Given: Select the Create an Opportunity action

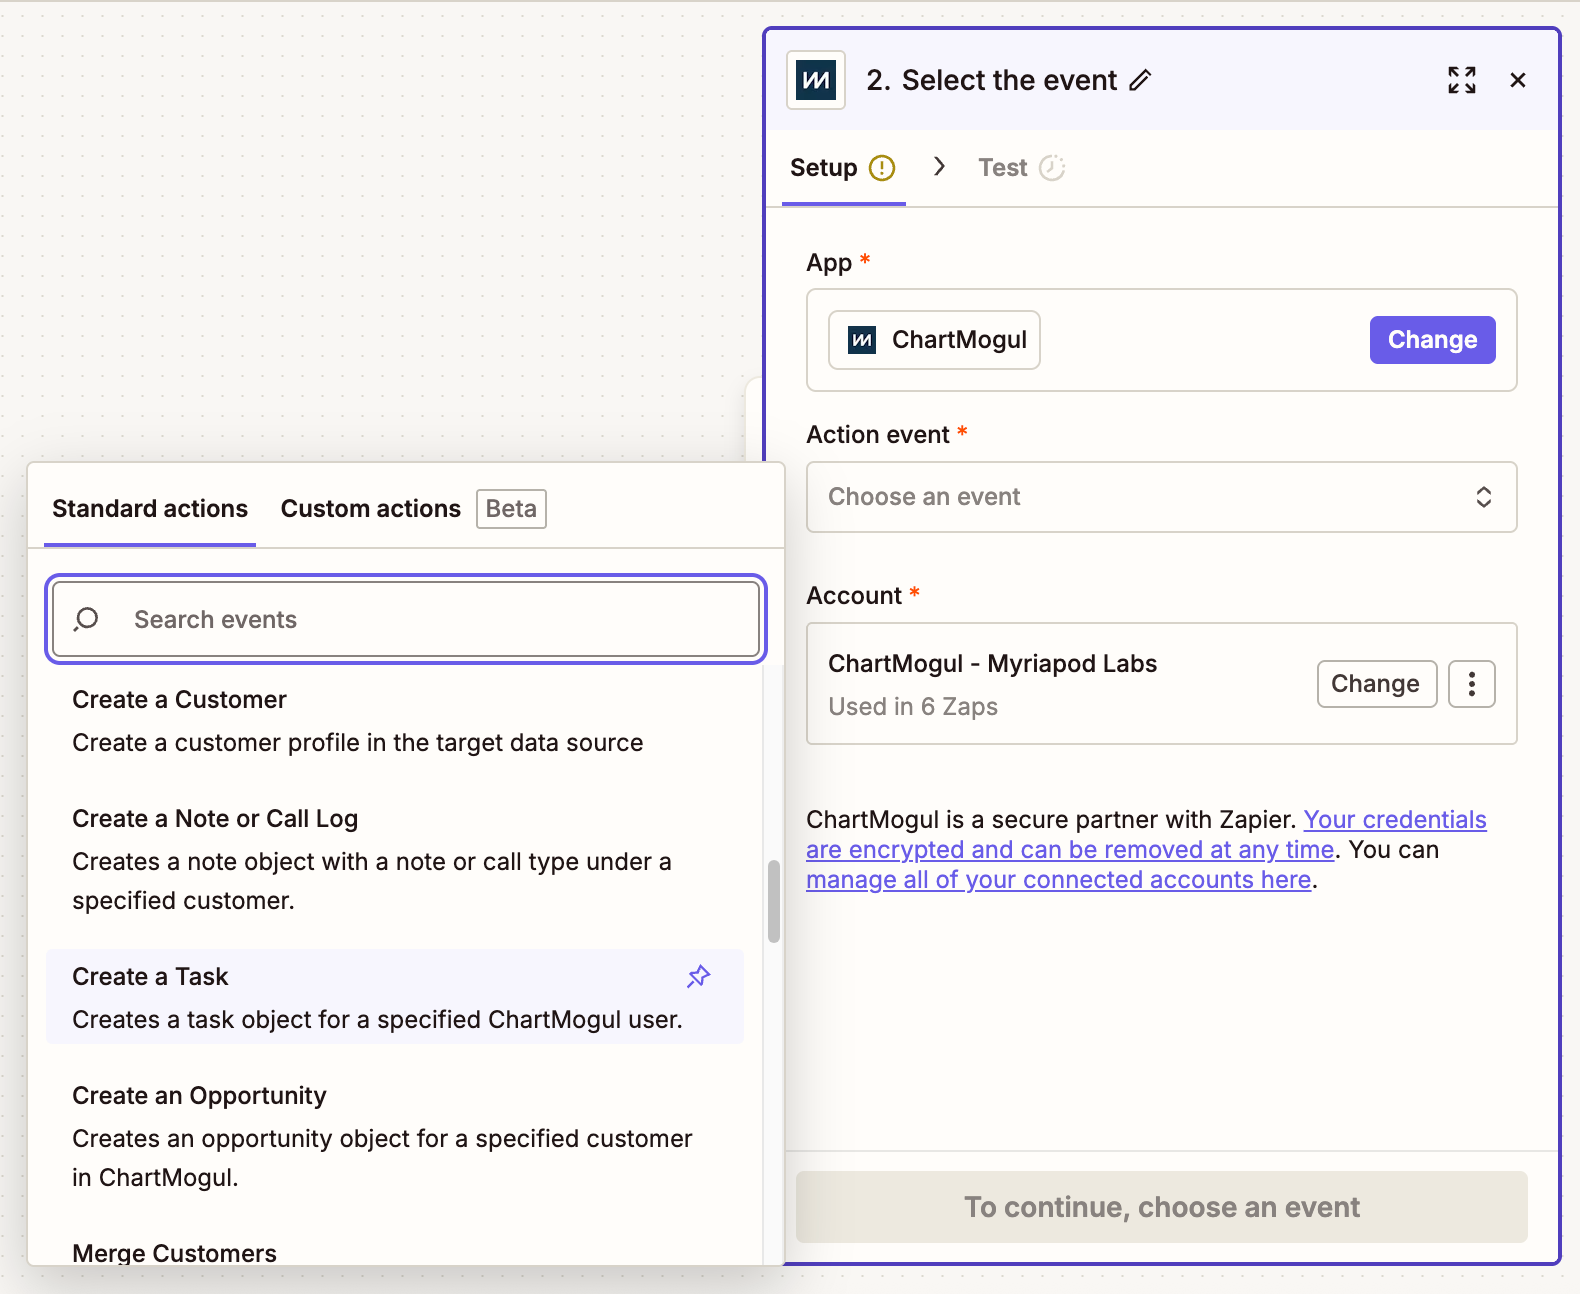Looking at the screenshot, I should tap(395, 1136).
